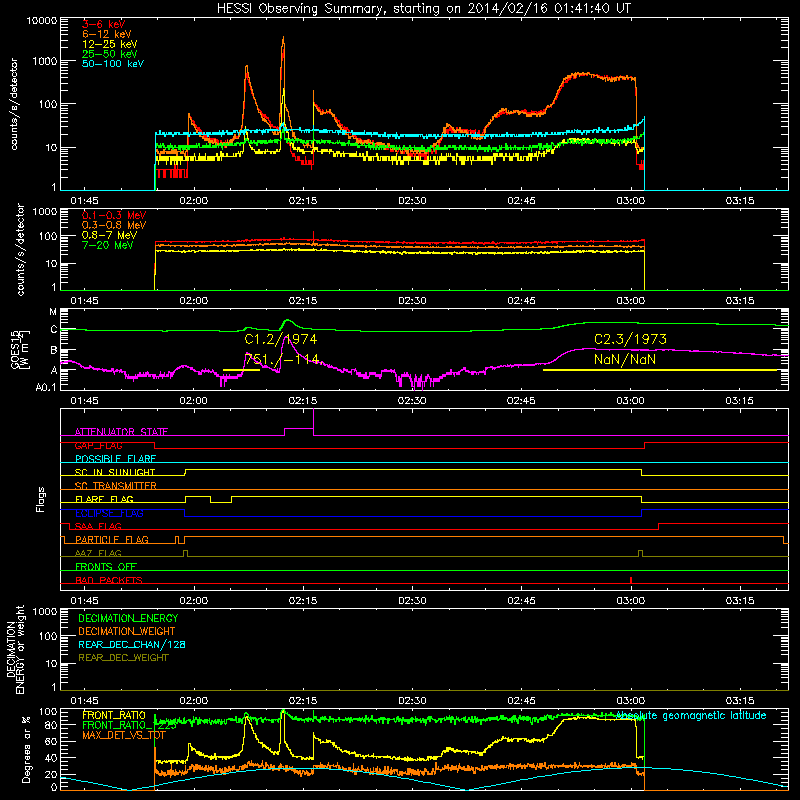Select the ECLIPSE_FLAG label
800x800 pixels.
[109, 513]
